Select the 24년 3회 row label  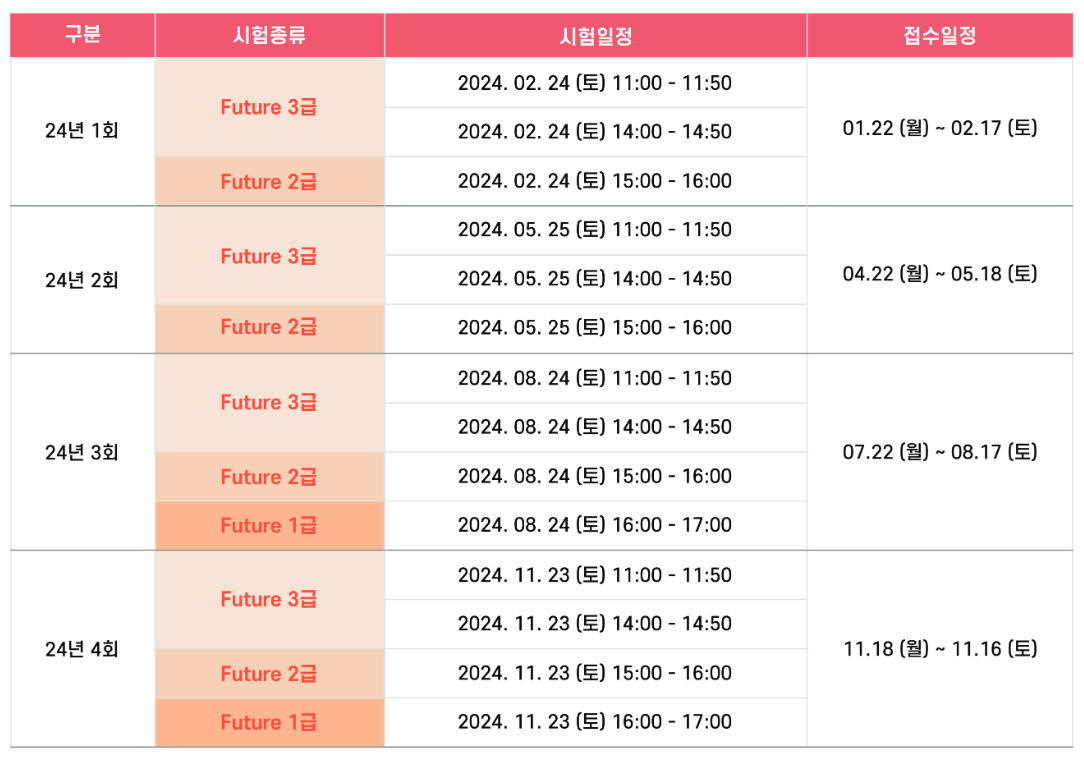coord(82,452)
